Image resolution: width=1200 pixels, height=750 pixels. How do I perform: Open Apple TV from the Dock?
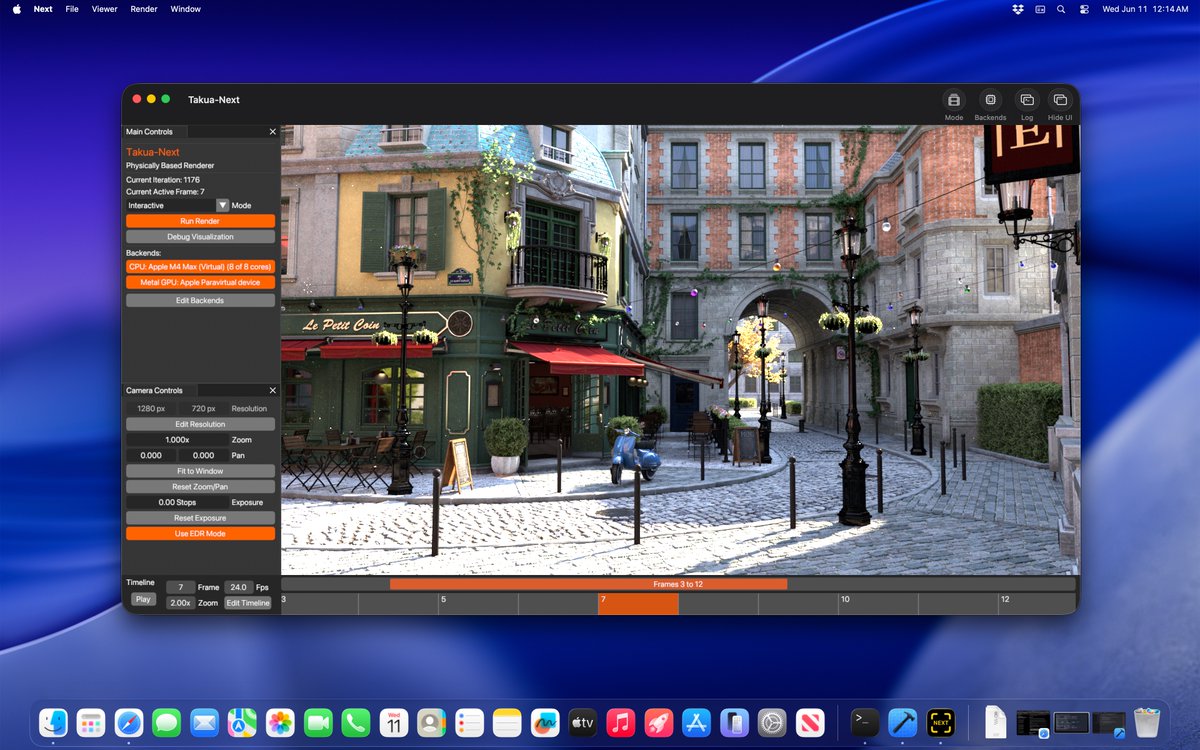coord(583,722)
